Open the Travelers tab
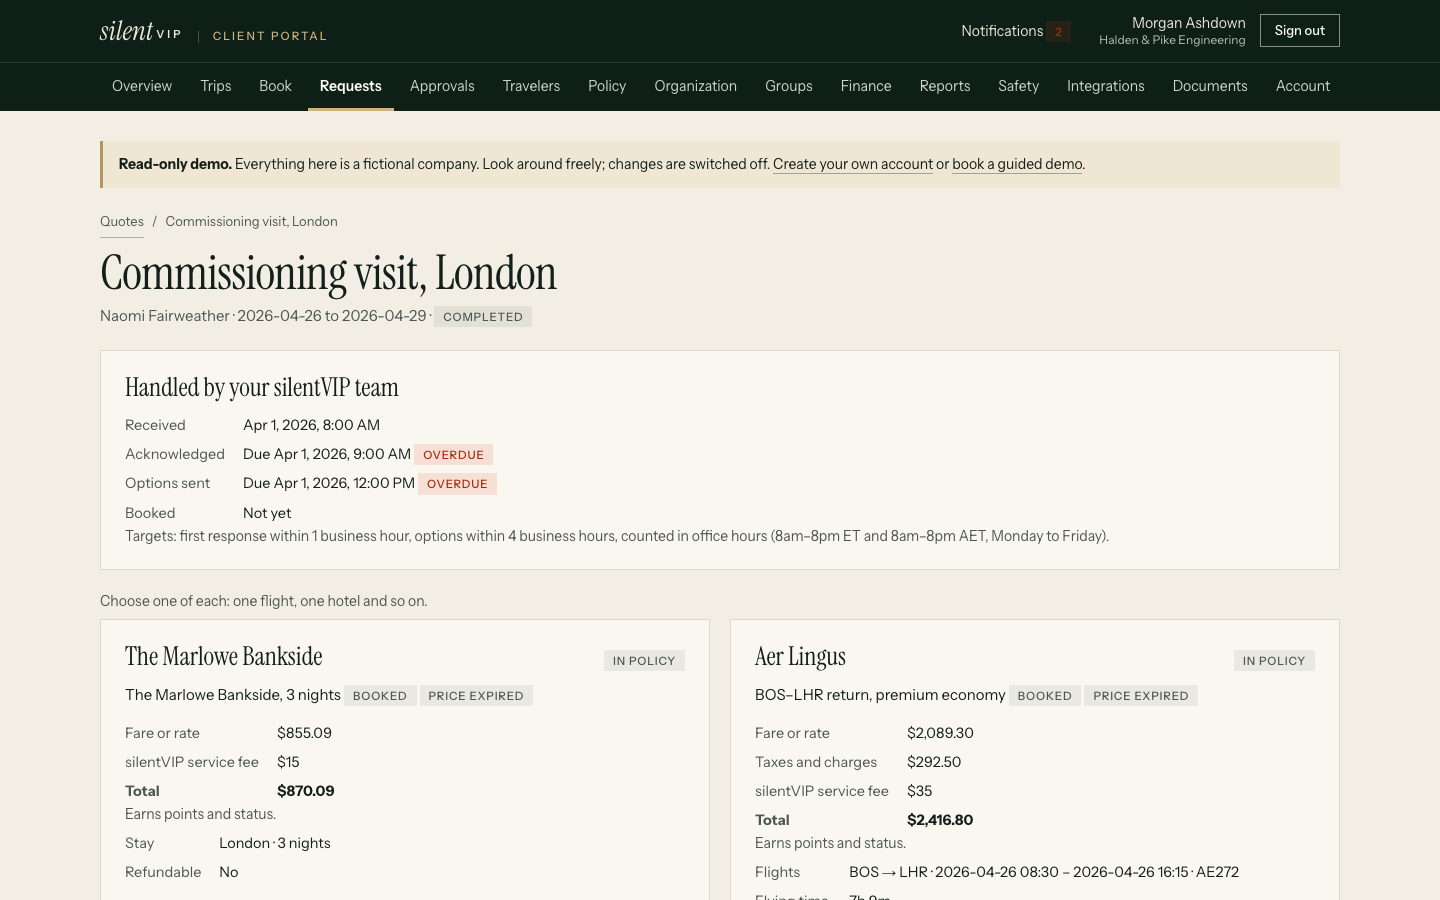This screenshot has height=900, width=1440. click(531, 86)
